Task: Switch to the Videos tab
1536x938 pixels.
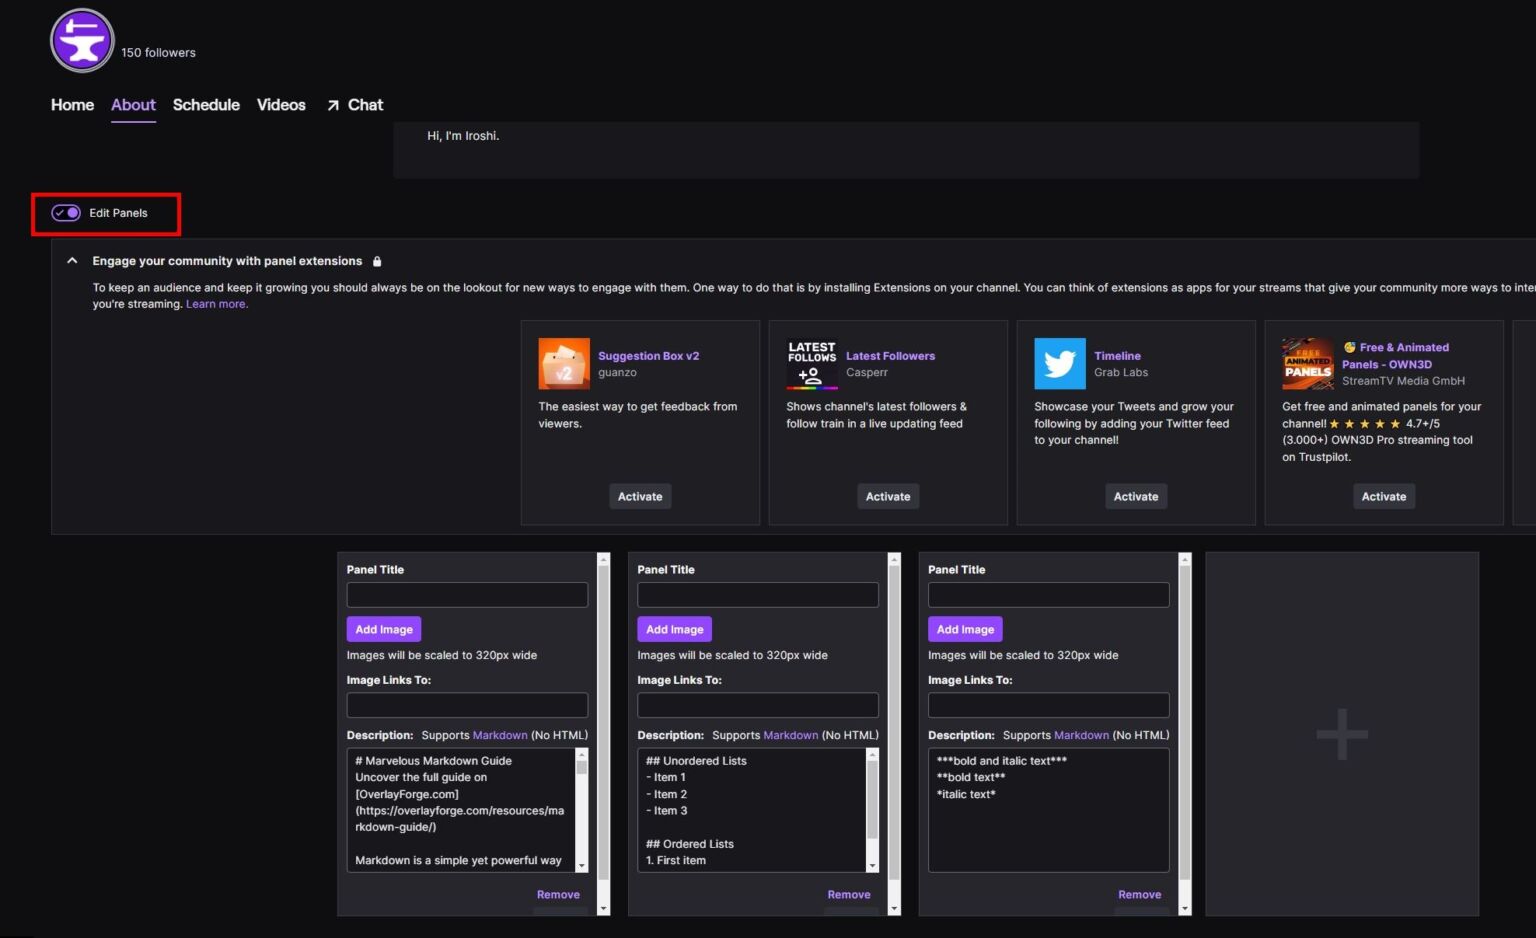Action: click(281, 105)
